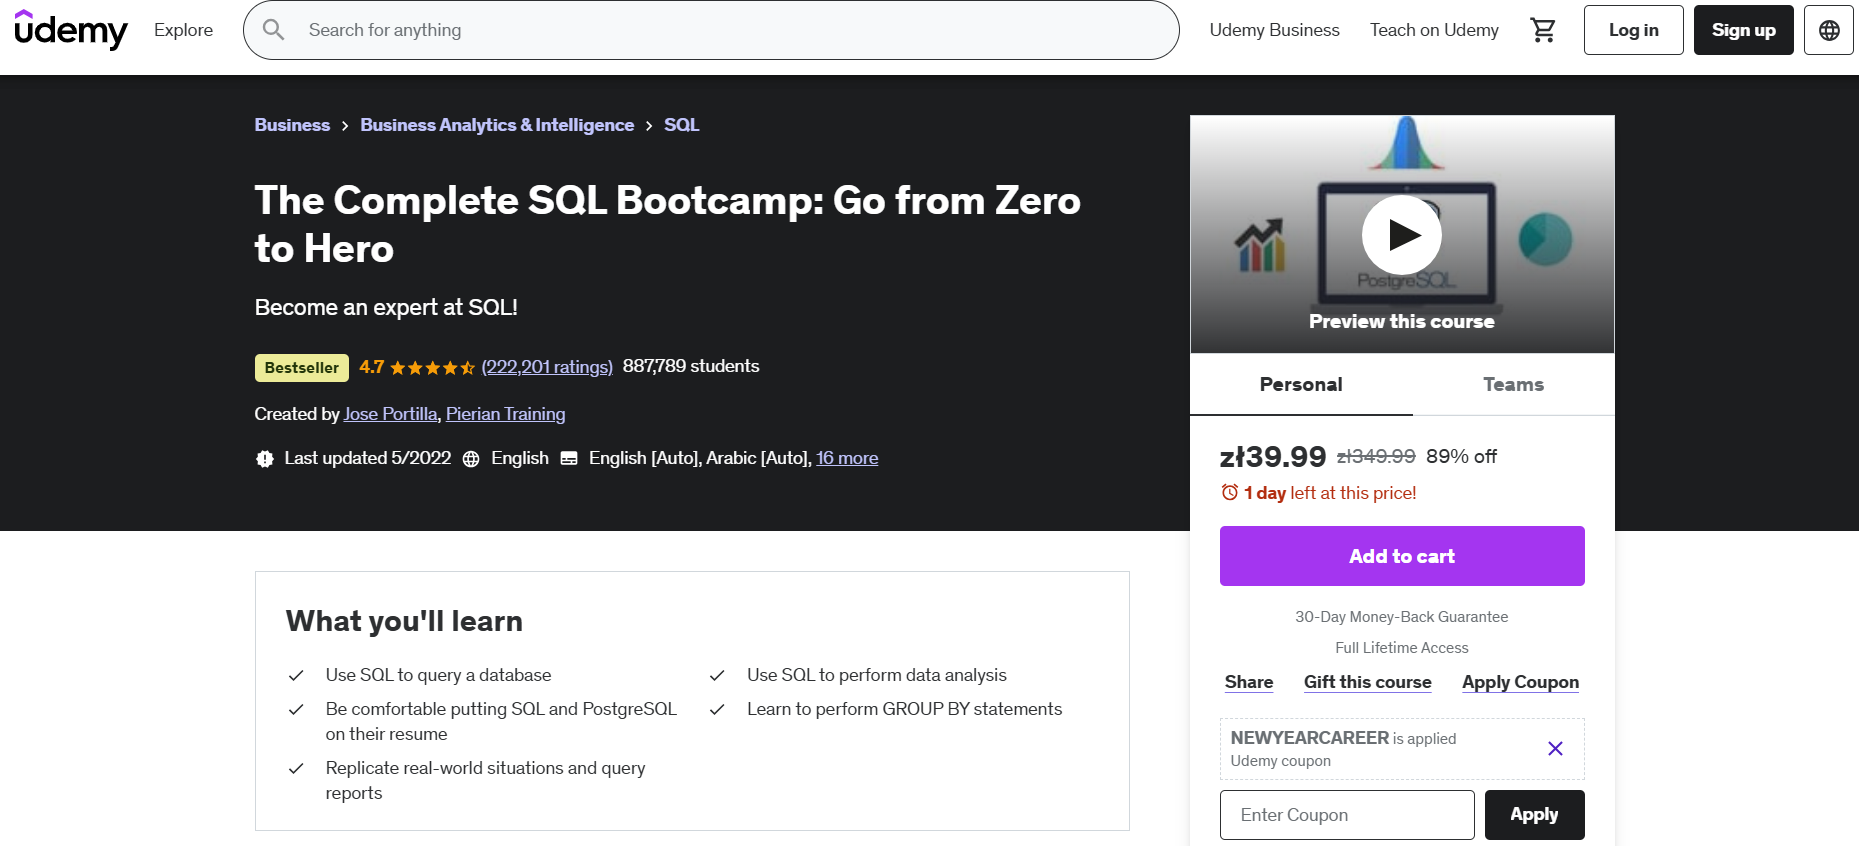Click '30-Day Money-Back Guarantee' text
Viewport: 1859px width, 846px height.
pos(1402,617)
